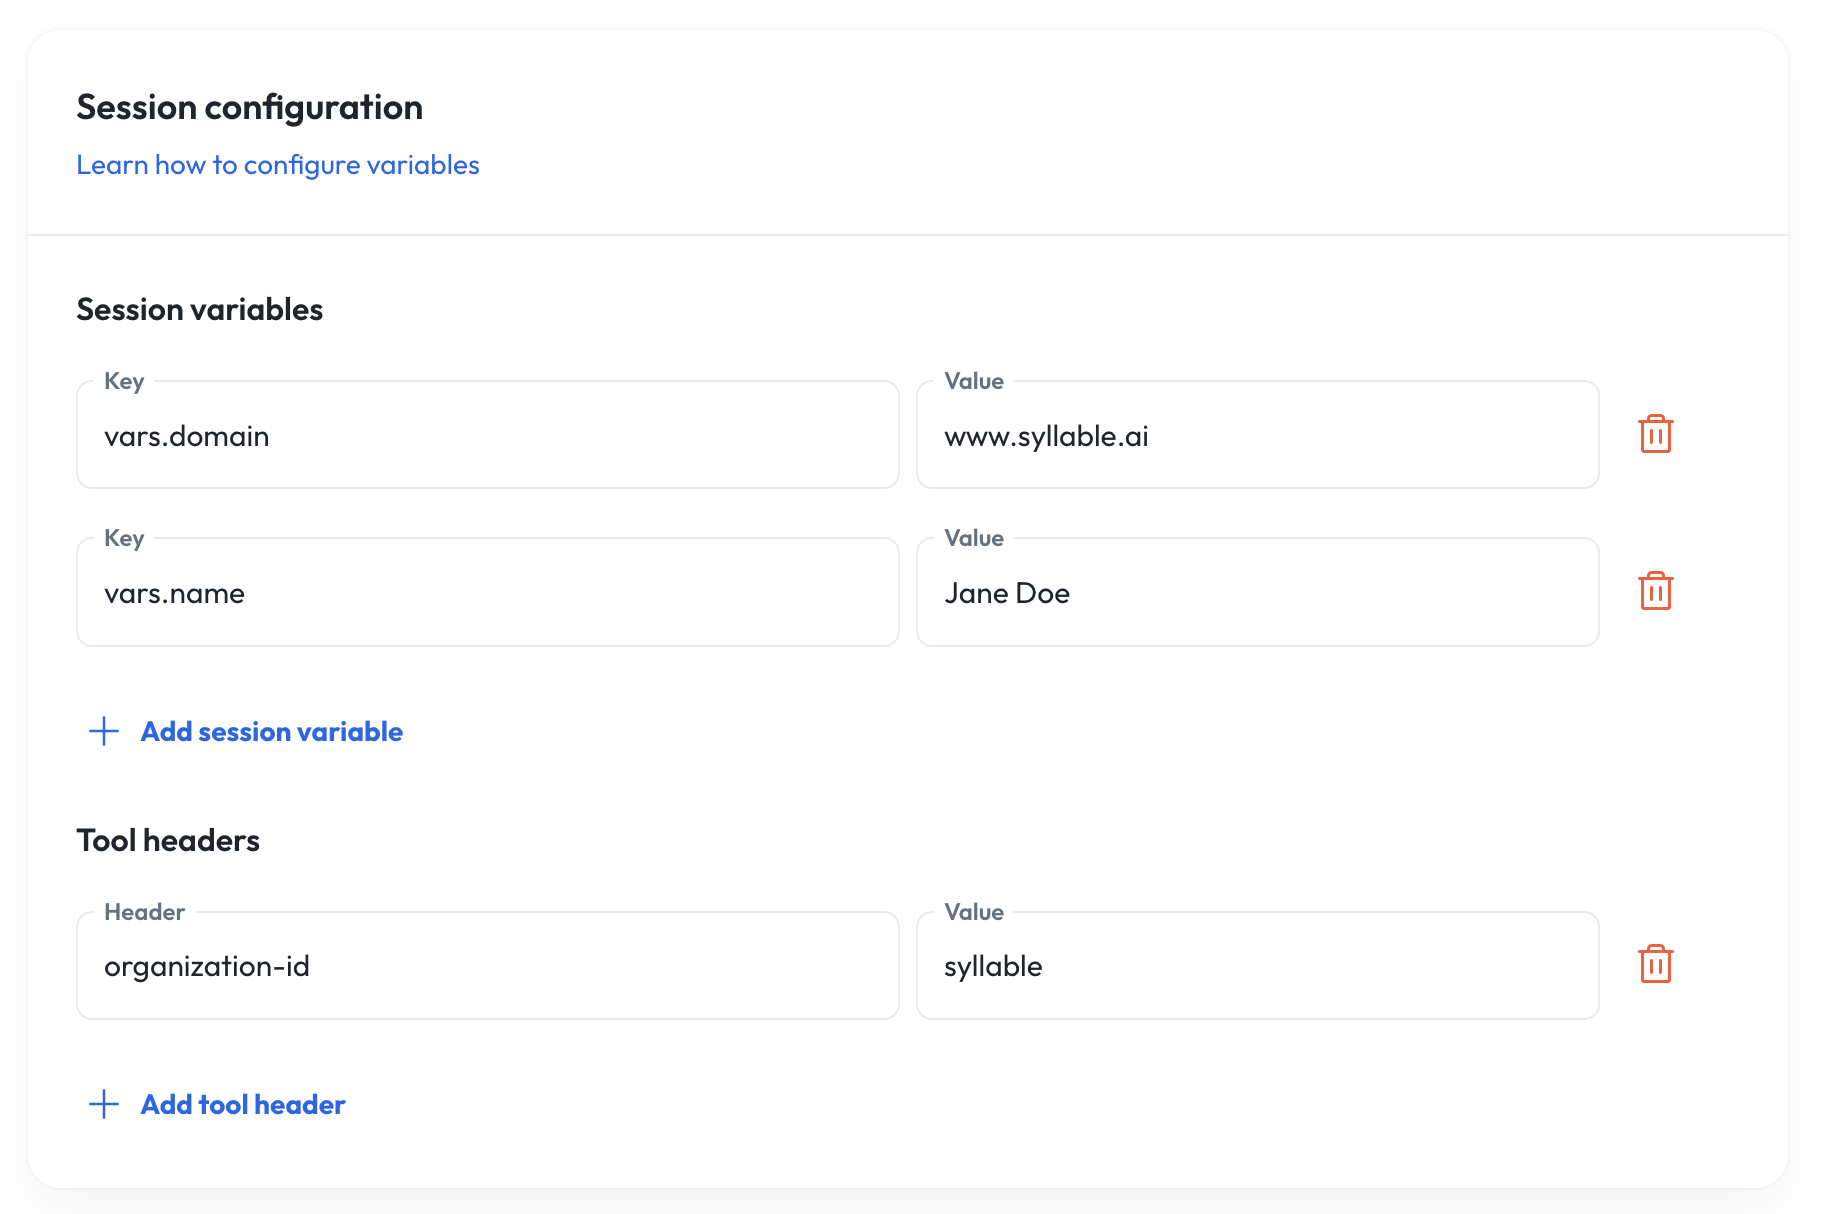
Task: Click the Session variables section title
Action: pyautogui.click(x=200, y=310)
